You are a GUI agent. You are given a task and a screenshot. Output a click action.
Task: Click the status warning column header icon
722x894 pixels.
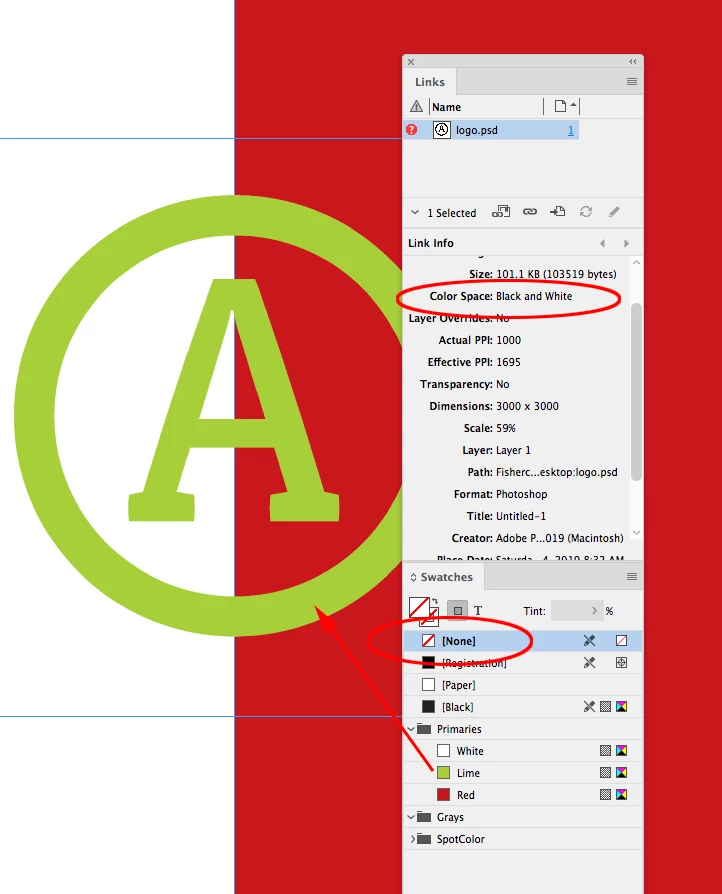416,107
